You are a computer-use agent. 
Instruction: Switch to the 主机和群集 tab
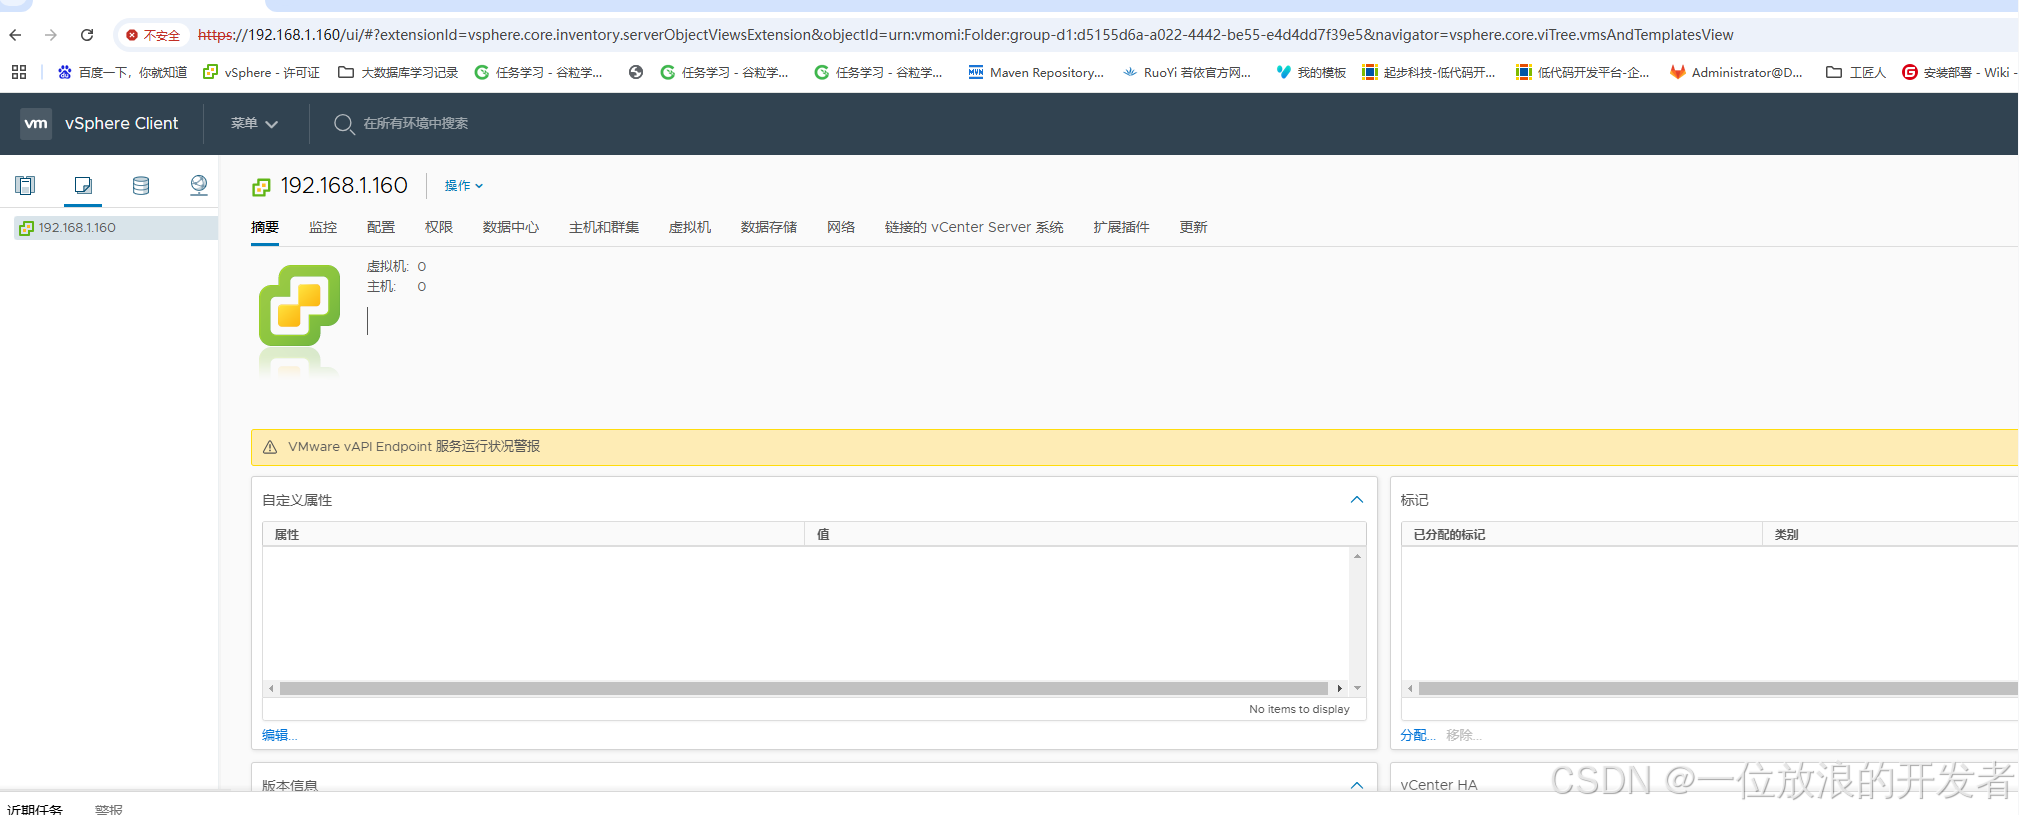[604, 228]
